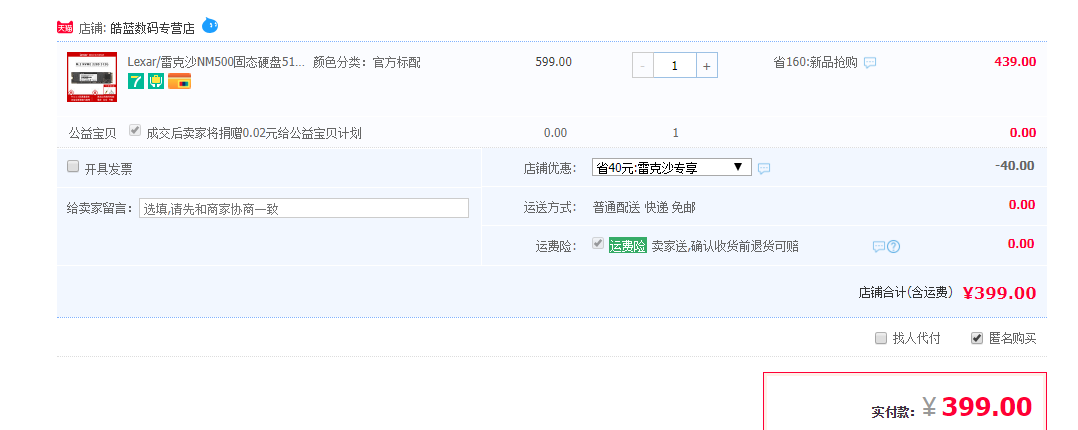This screenshot has width=1078, height=430.
Task: Open info bubble beside 省160:新品抢购
Action: coord(870,63)
